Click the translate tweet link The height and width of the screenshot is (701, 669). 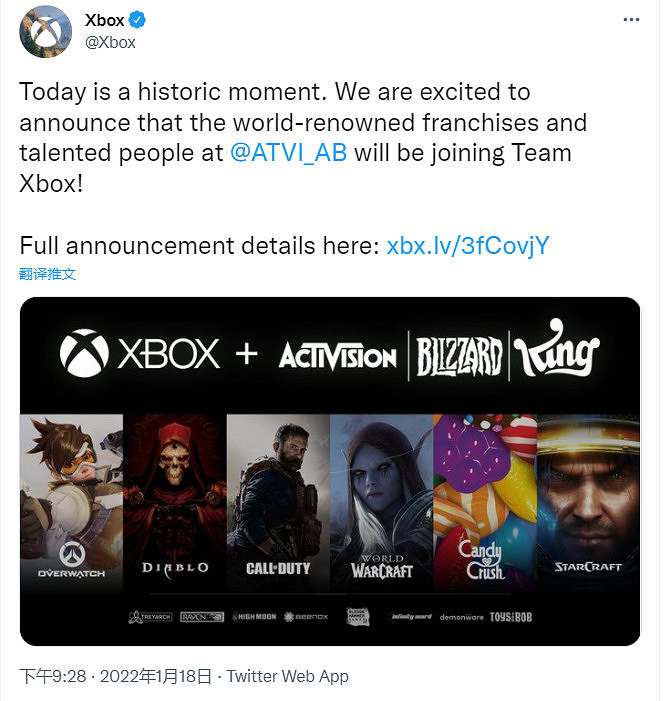[x=47, y=273]
